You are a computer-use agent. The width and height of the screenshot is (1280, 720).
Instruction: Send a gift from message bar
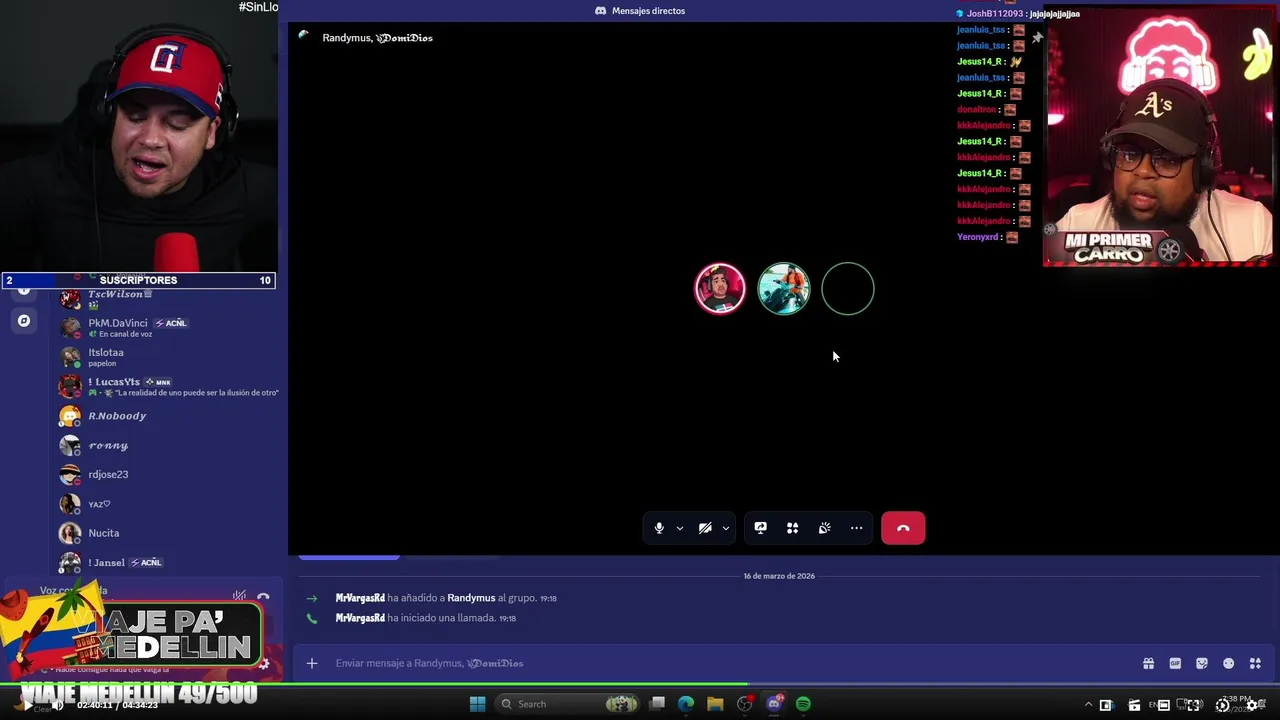1149,663
